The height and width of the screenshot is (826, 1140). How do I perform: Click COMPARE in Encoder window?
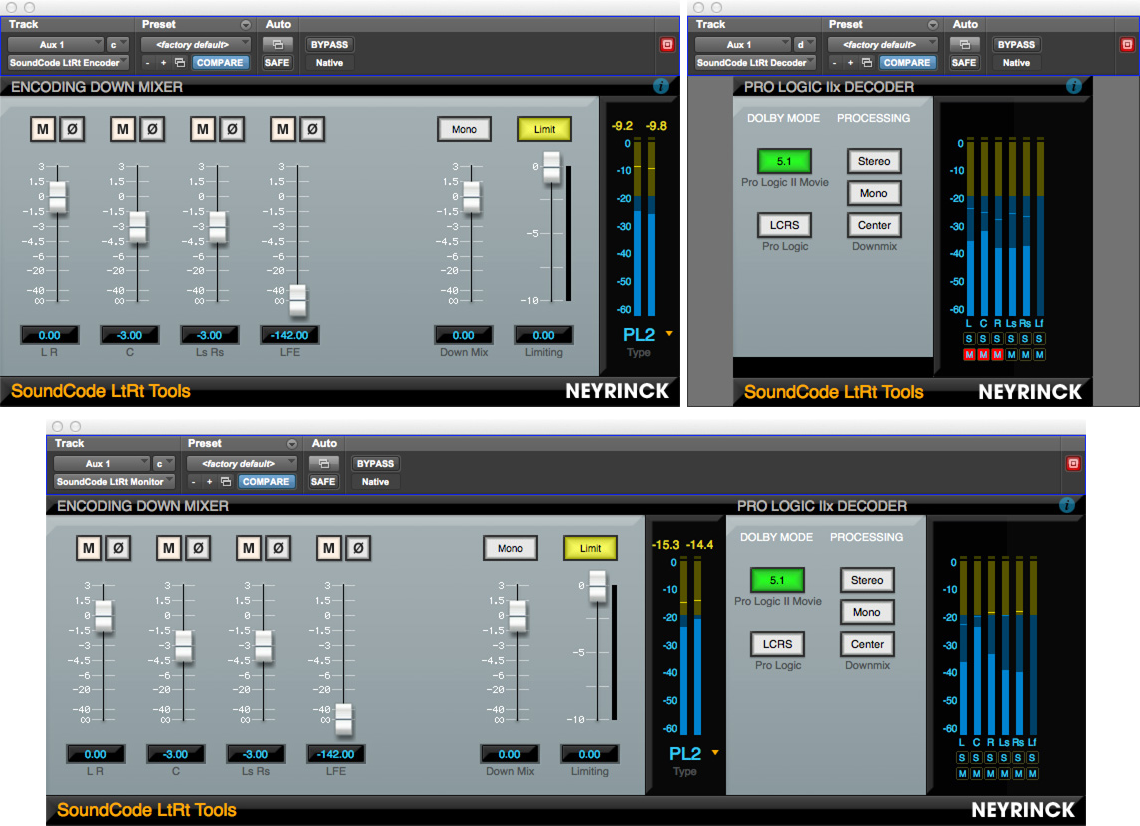(220, 63)
